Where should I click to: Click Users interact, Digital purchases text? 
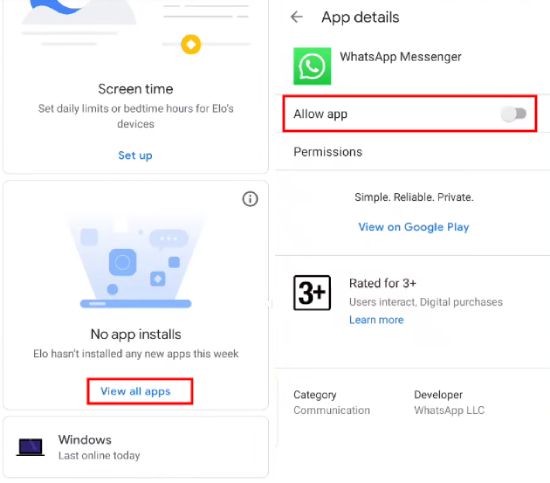click(x=426, y=302)
